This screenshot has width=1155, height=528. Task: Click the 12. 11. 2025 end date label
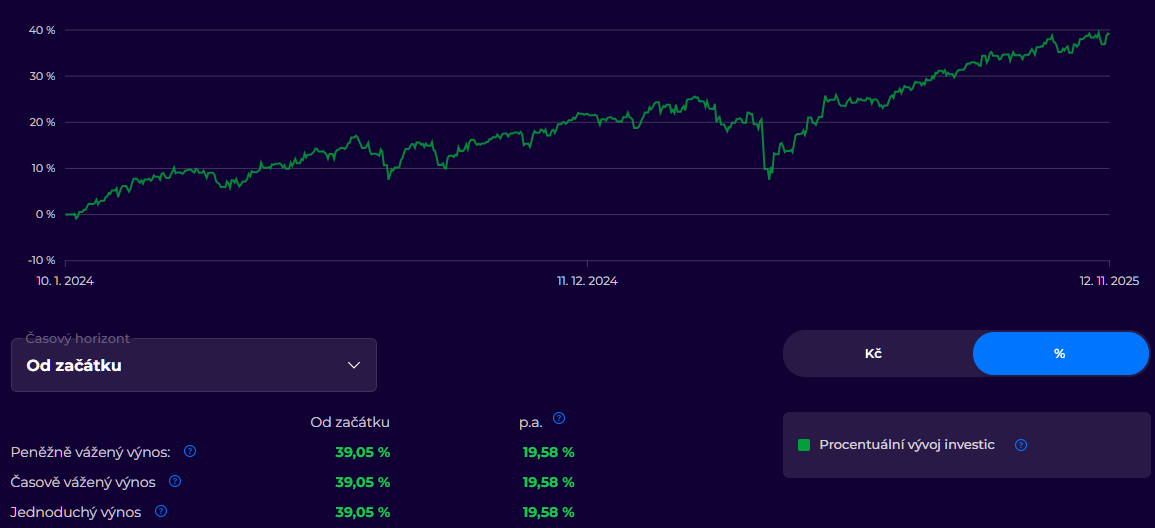[x=1109, y=281]
